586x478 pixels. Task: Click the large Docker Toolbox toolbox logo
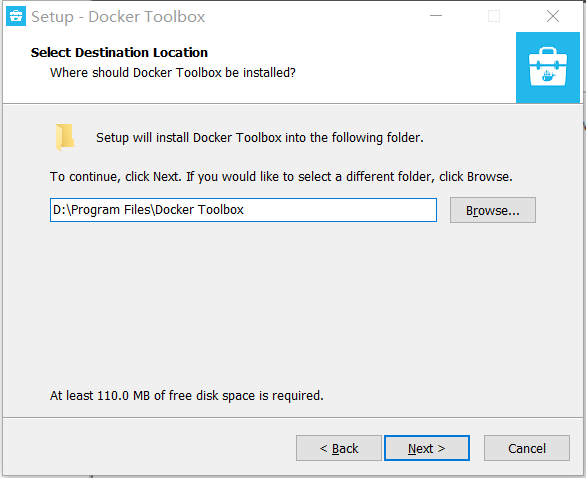pos(548,67)
